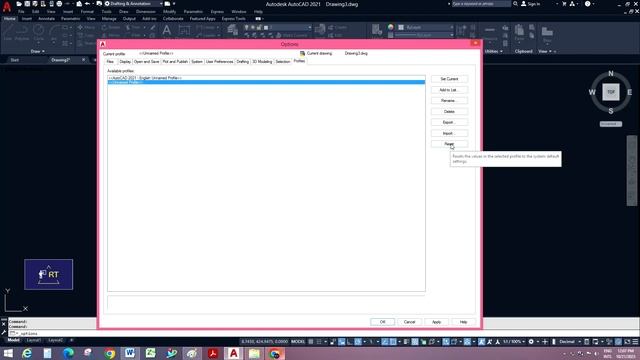Open the status bar customization menu icon
This screenshot has width=640, height=360.
tap(635, 342)
